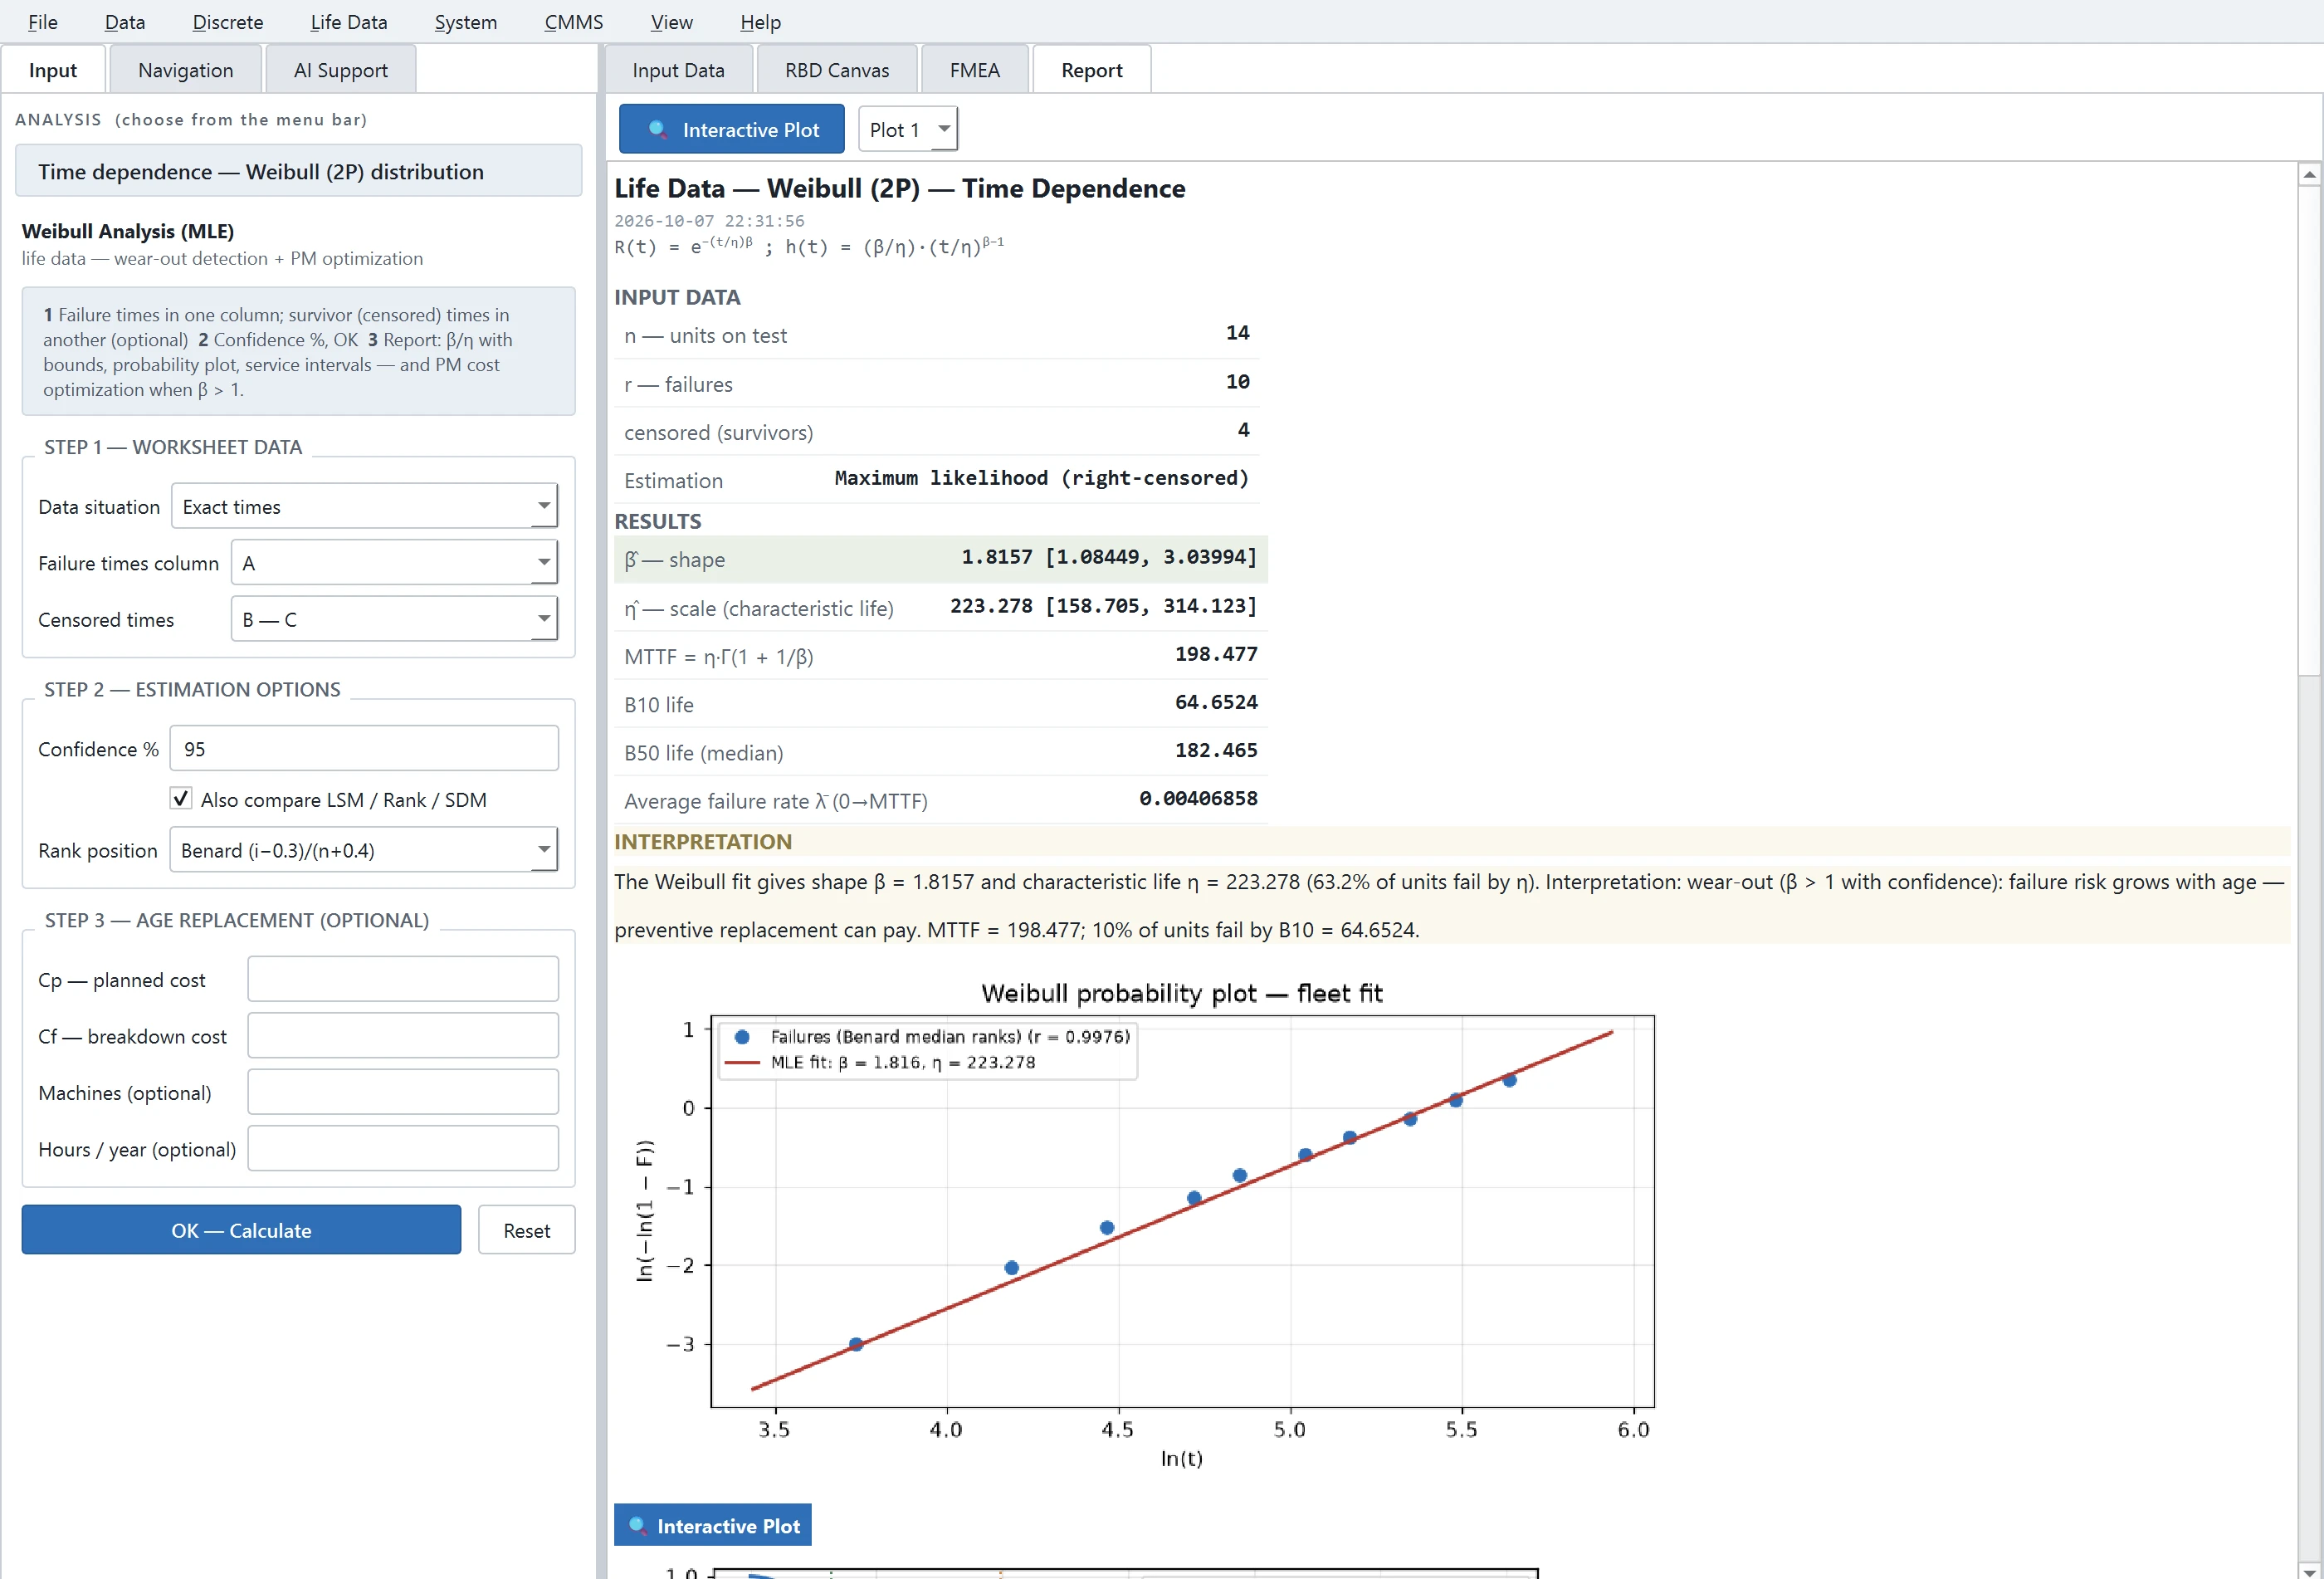
Task: Click the Machines (optional) field
Action: [x=403, y=1092]
